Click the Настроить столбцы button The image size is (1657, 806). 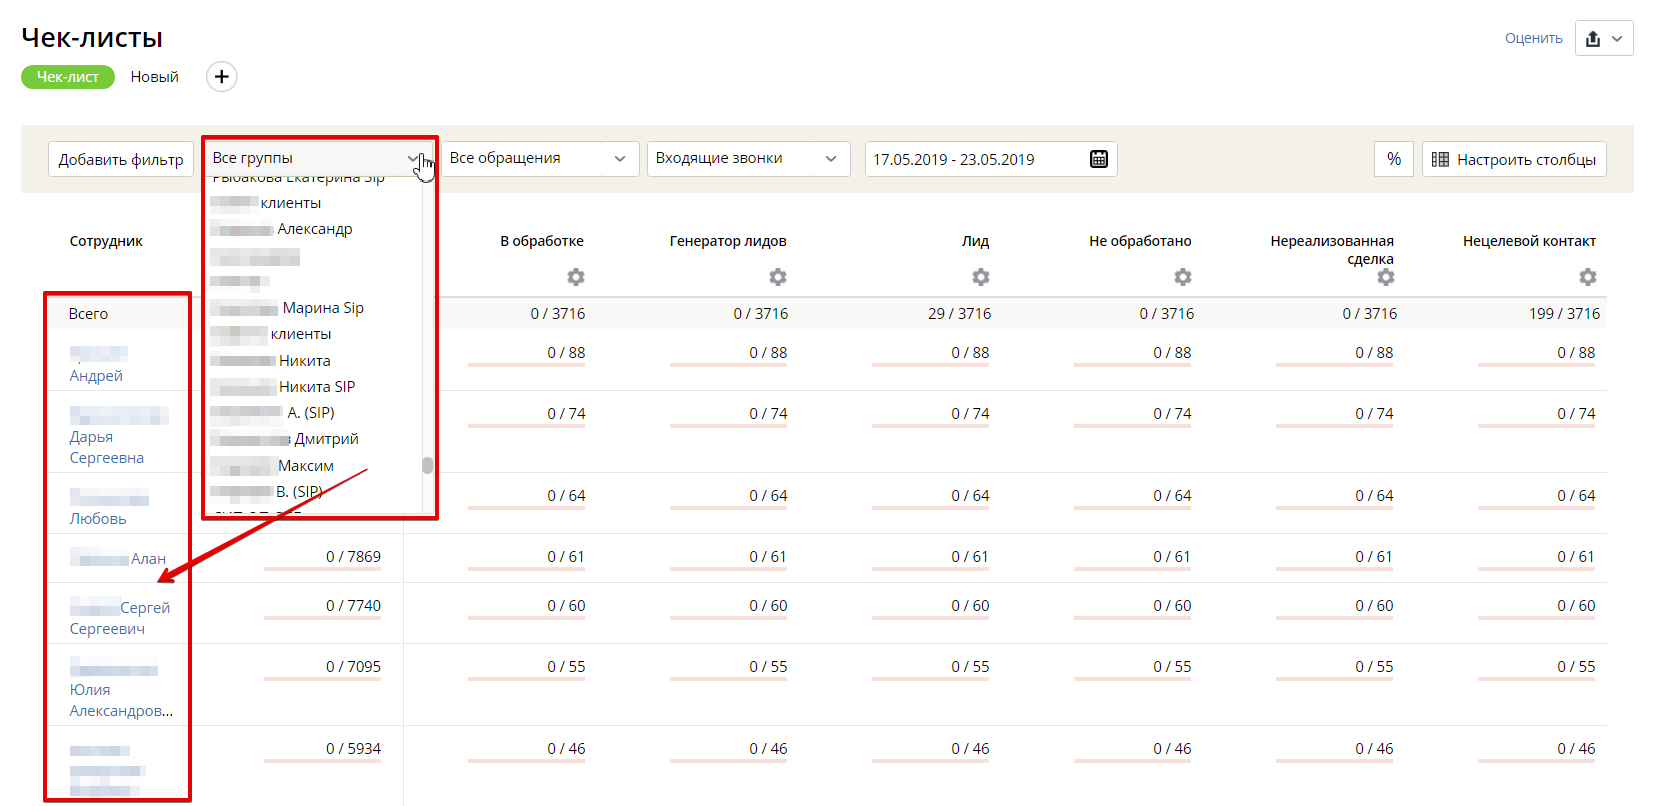click(1514, 159)
